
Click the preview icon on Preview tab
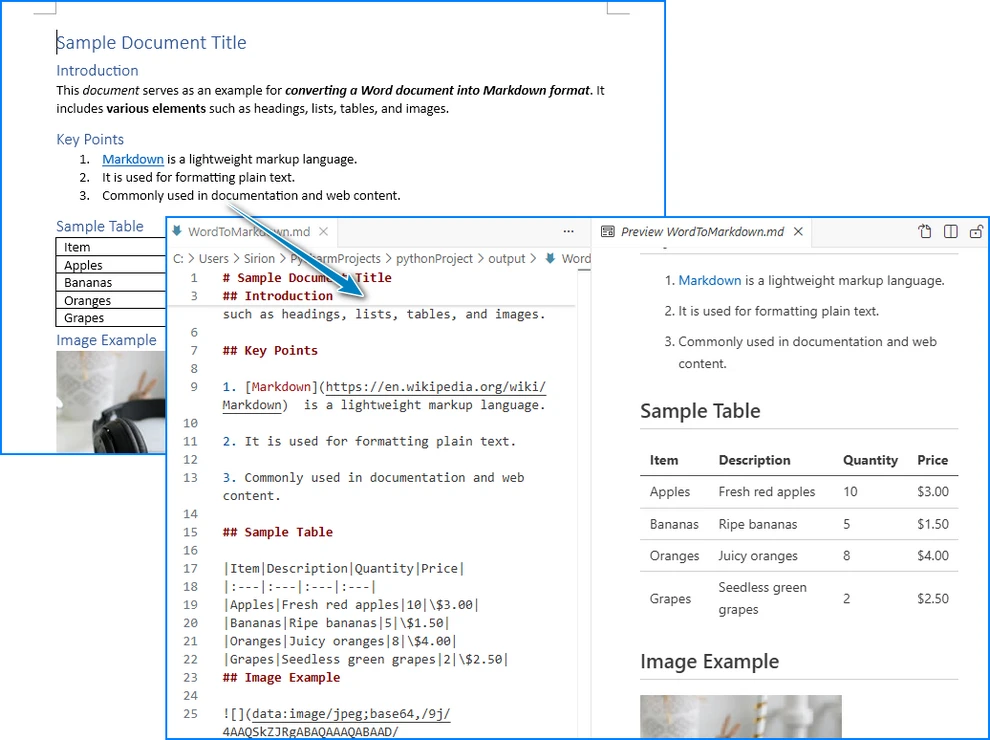(607, 231)
